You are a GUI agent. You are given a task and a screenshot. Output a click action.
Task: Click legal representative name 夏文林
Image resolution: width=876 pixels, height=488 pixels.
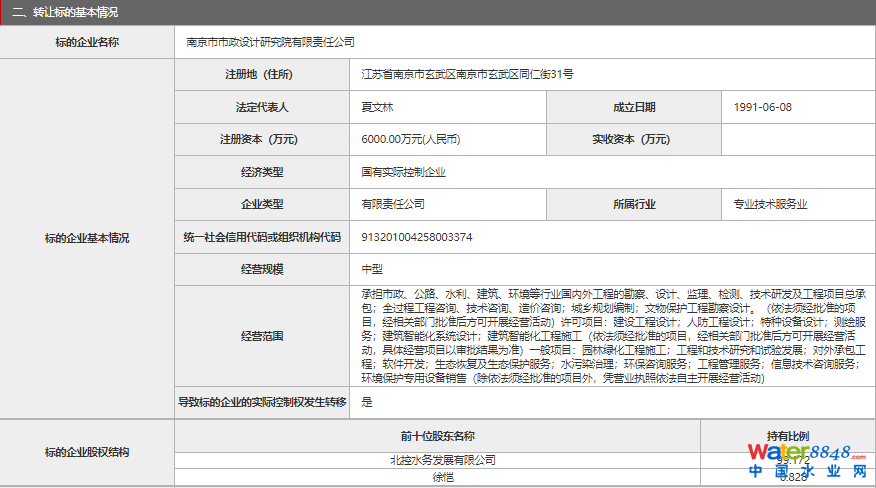click(x=378, y=107)
